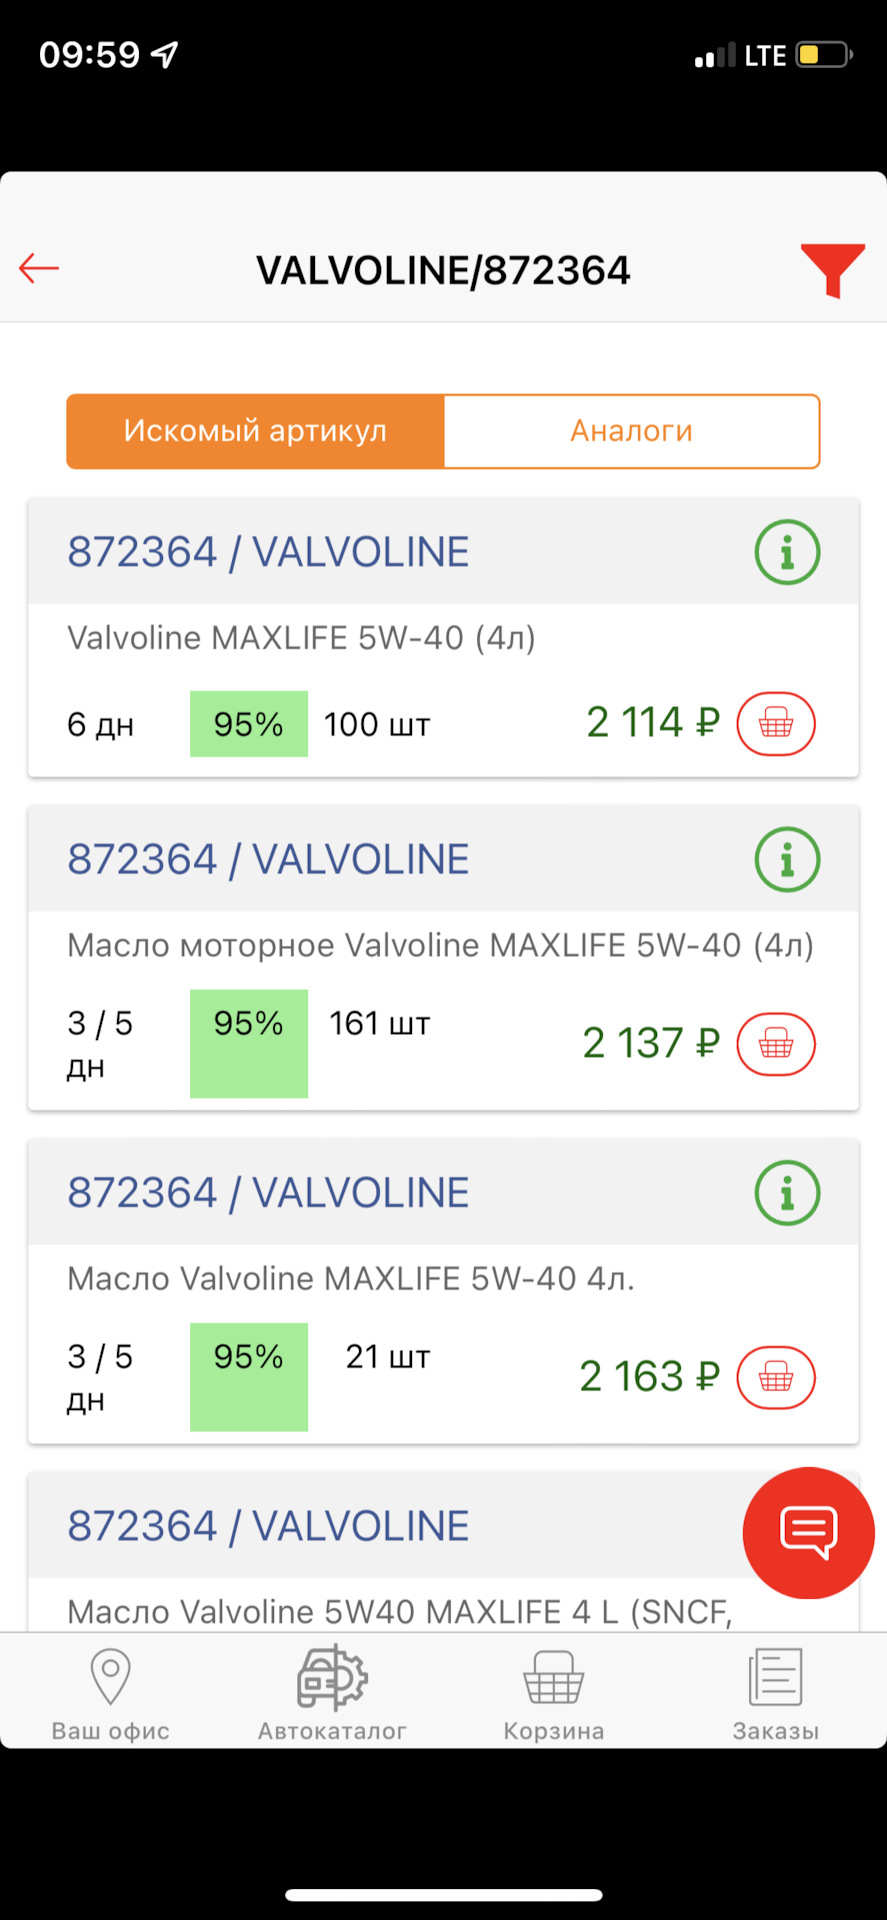Add the 2 114 ₽ offer to cart

776,723
